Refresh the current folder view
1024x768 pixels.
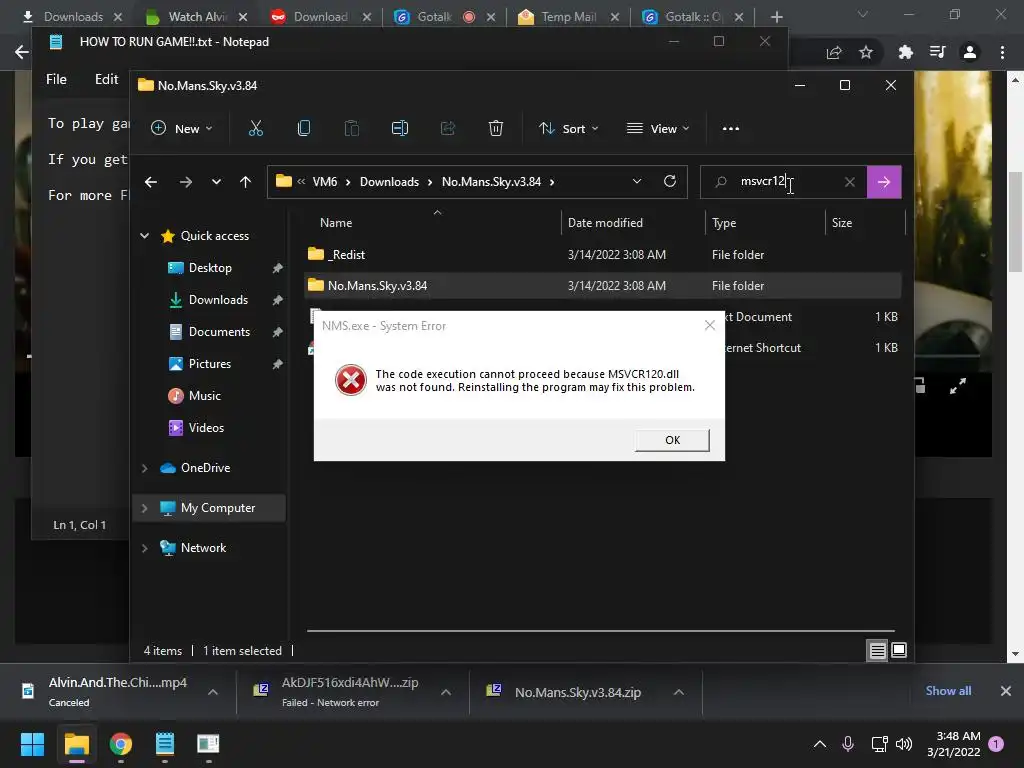coord(669,182)
